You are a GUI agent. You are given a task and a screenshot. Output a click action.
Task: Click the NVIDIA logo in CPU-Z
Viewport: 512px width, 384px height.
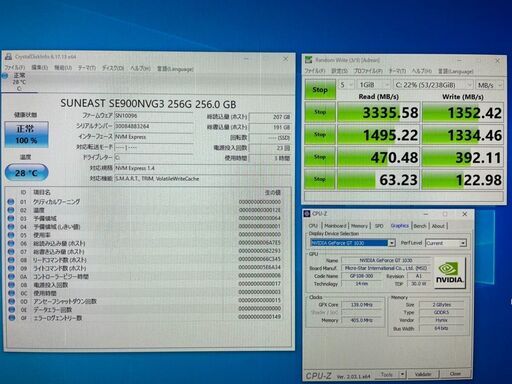click(449, 273)
